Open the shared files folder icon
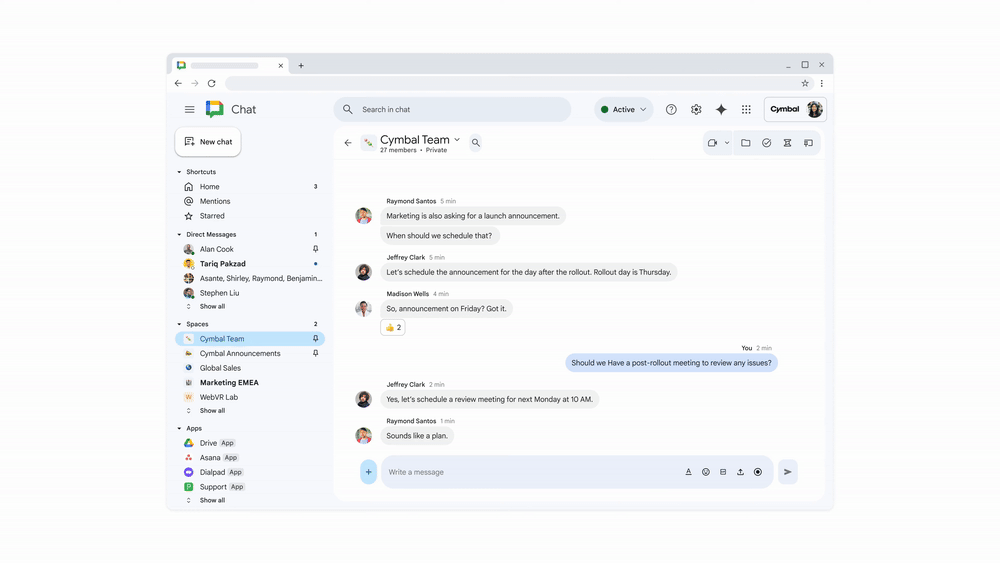The image size is (1000, 563). click(x=746, y=143)
